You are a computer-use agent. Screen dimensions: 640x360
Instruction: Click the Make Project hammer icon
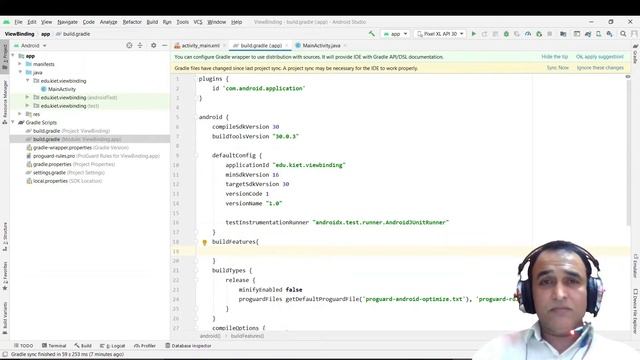tap(371, 34)
